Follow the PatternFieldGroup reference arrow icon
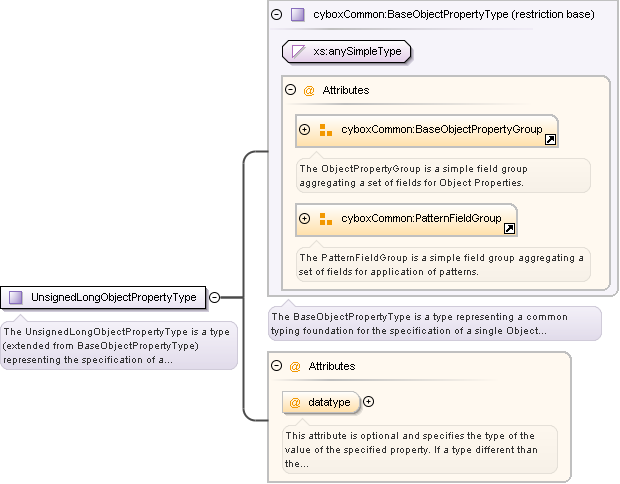The height and width of the screenshot is (484, 620). [x=509, y=229]
